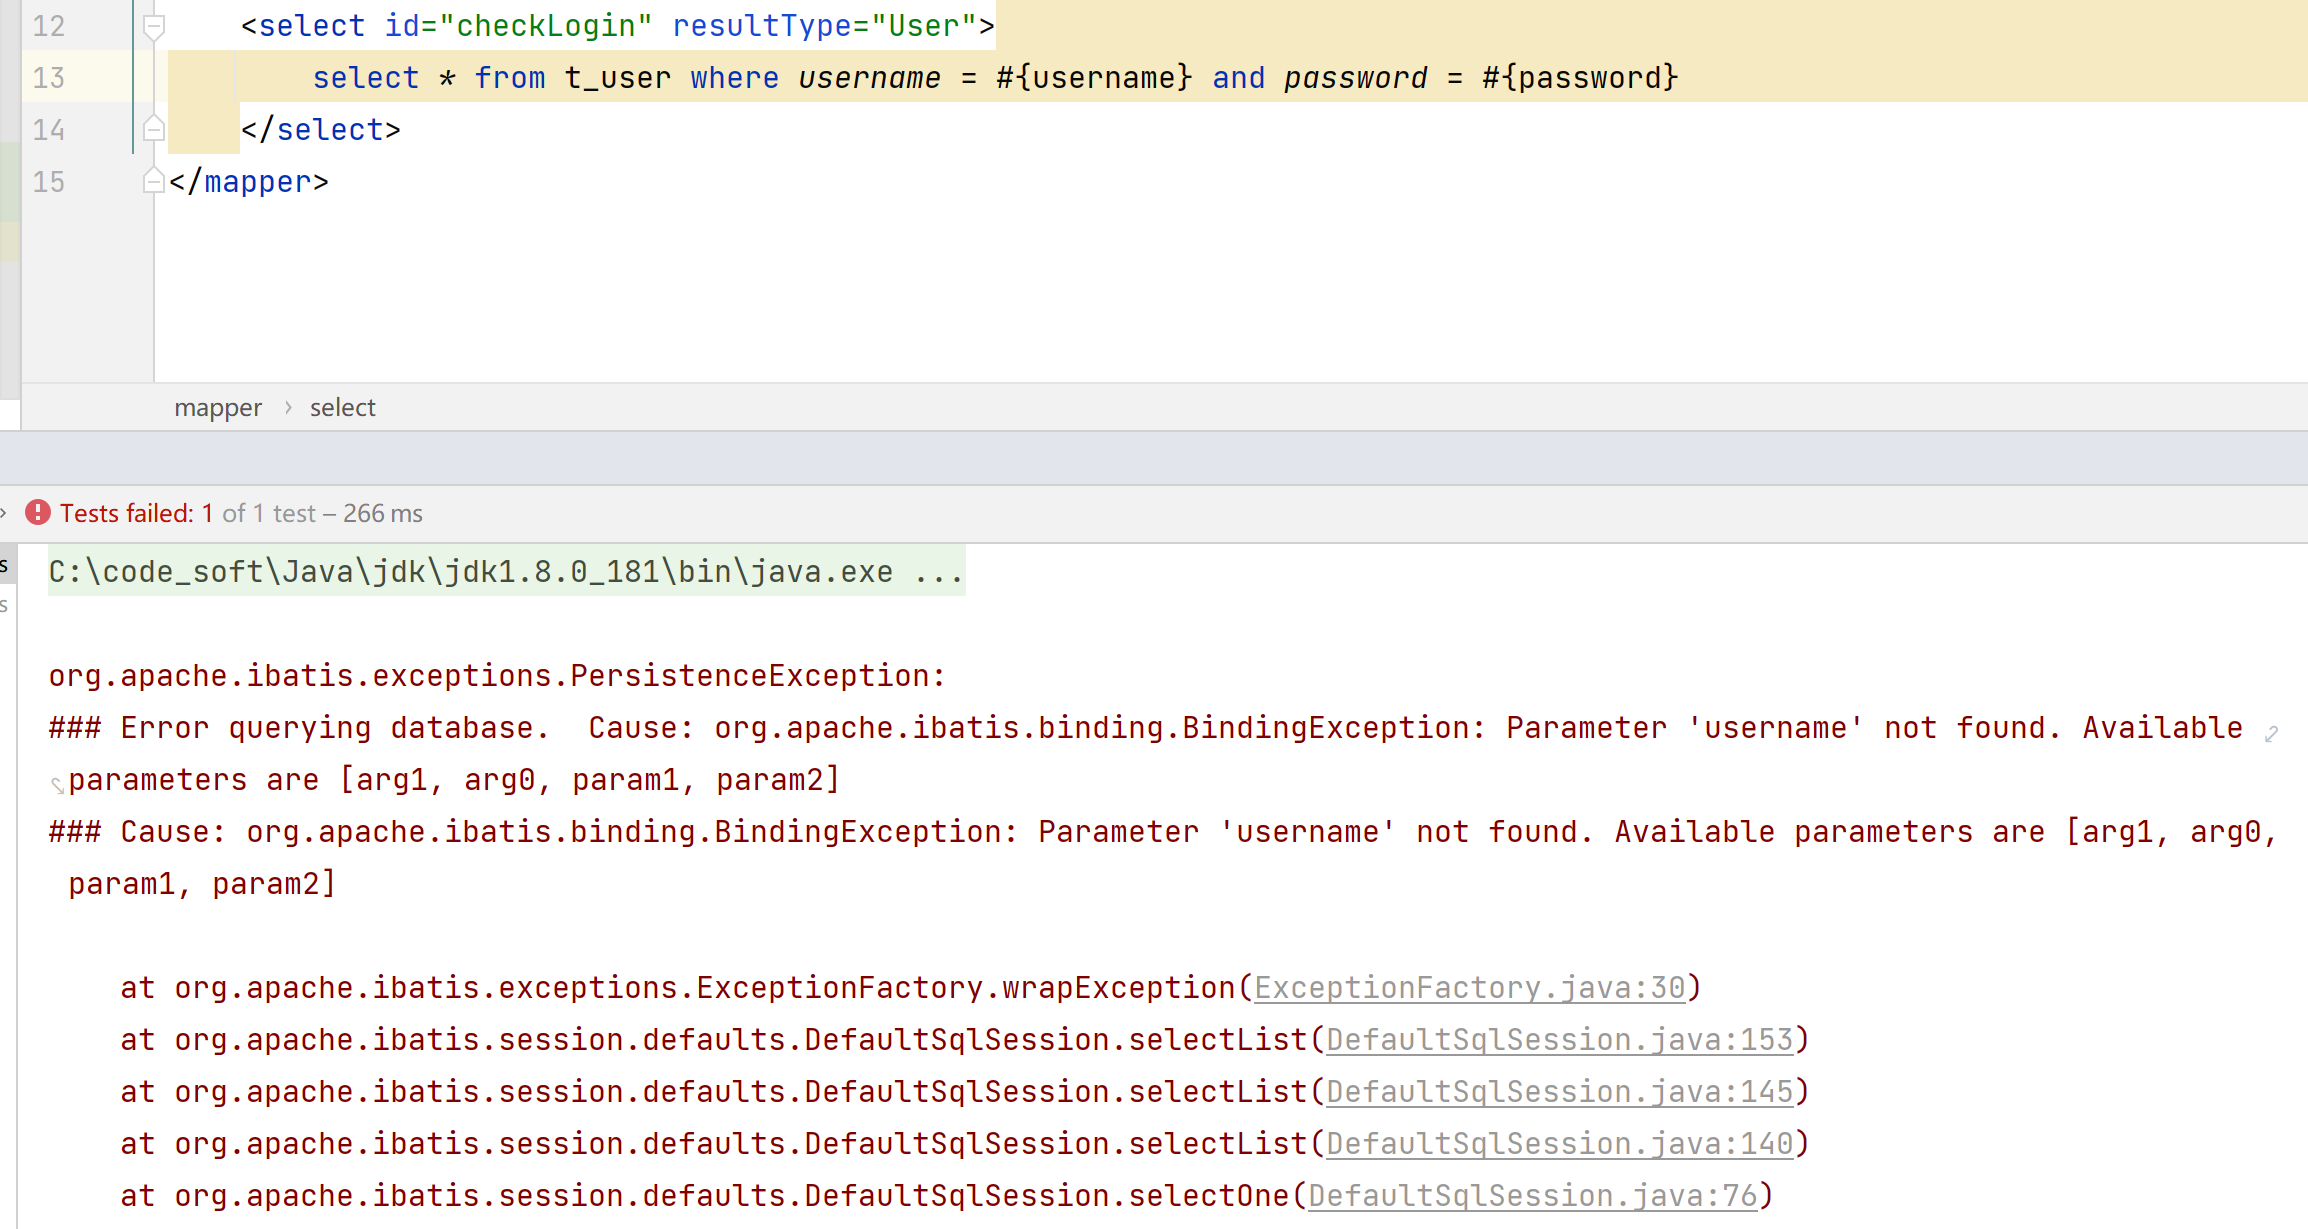Collapse the mapper fold marker on line 15

154,181
